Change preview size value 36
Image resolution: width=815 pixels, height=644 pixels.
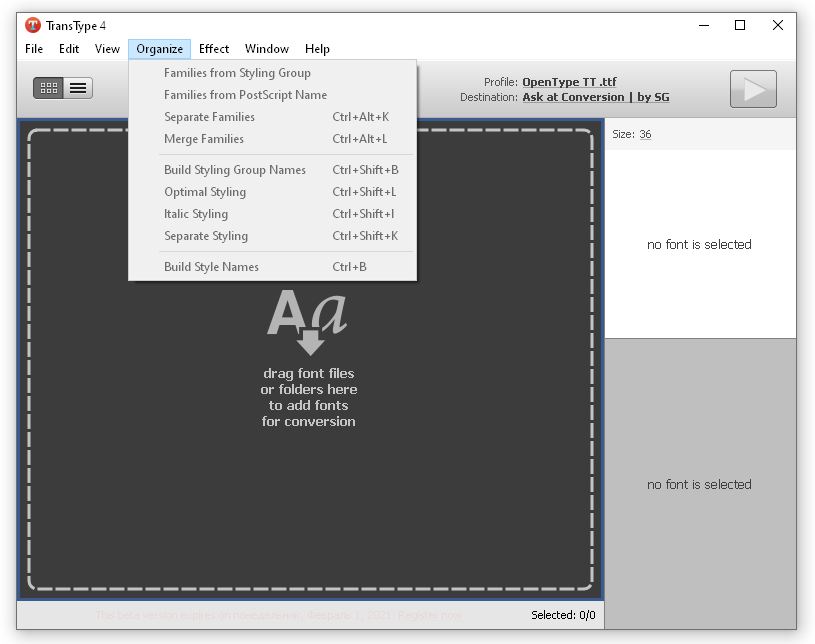pyautogui.click(x=645, y=134)
